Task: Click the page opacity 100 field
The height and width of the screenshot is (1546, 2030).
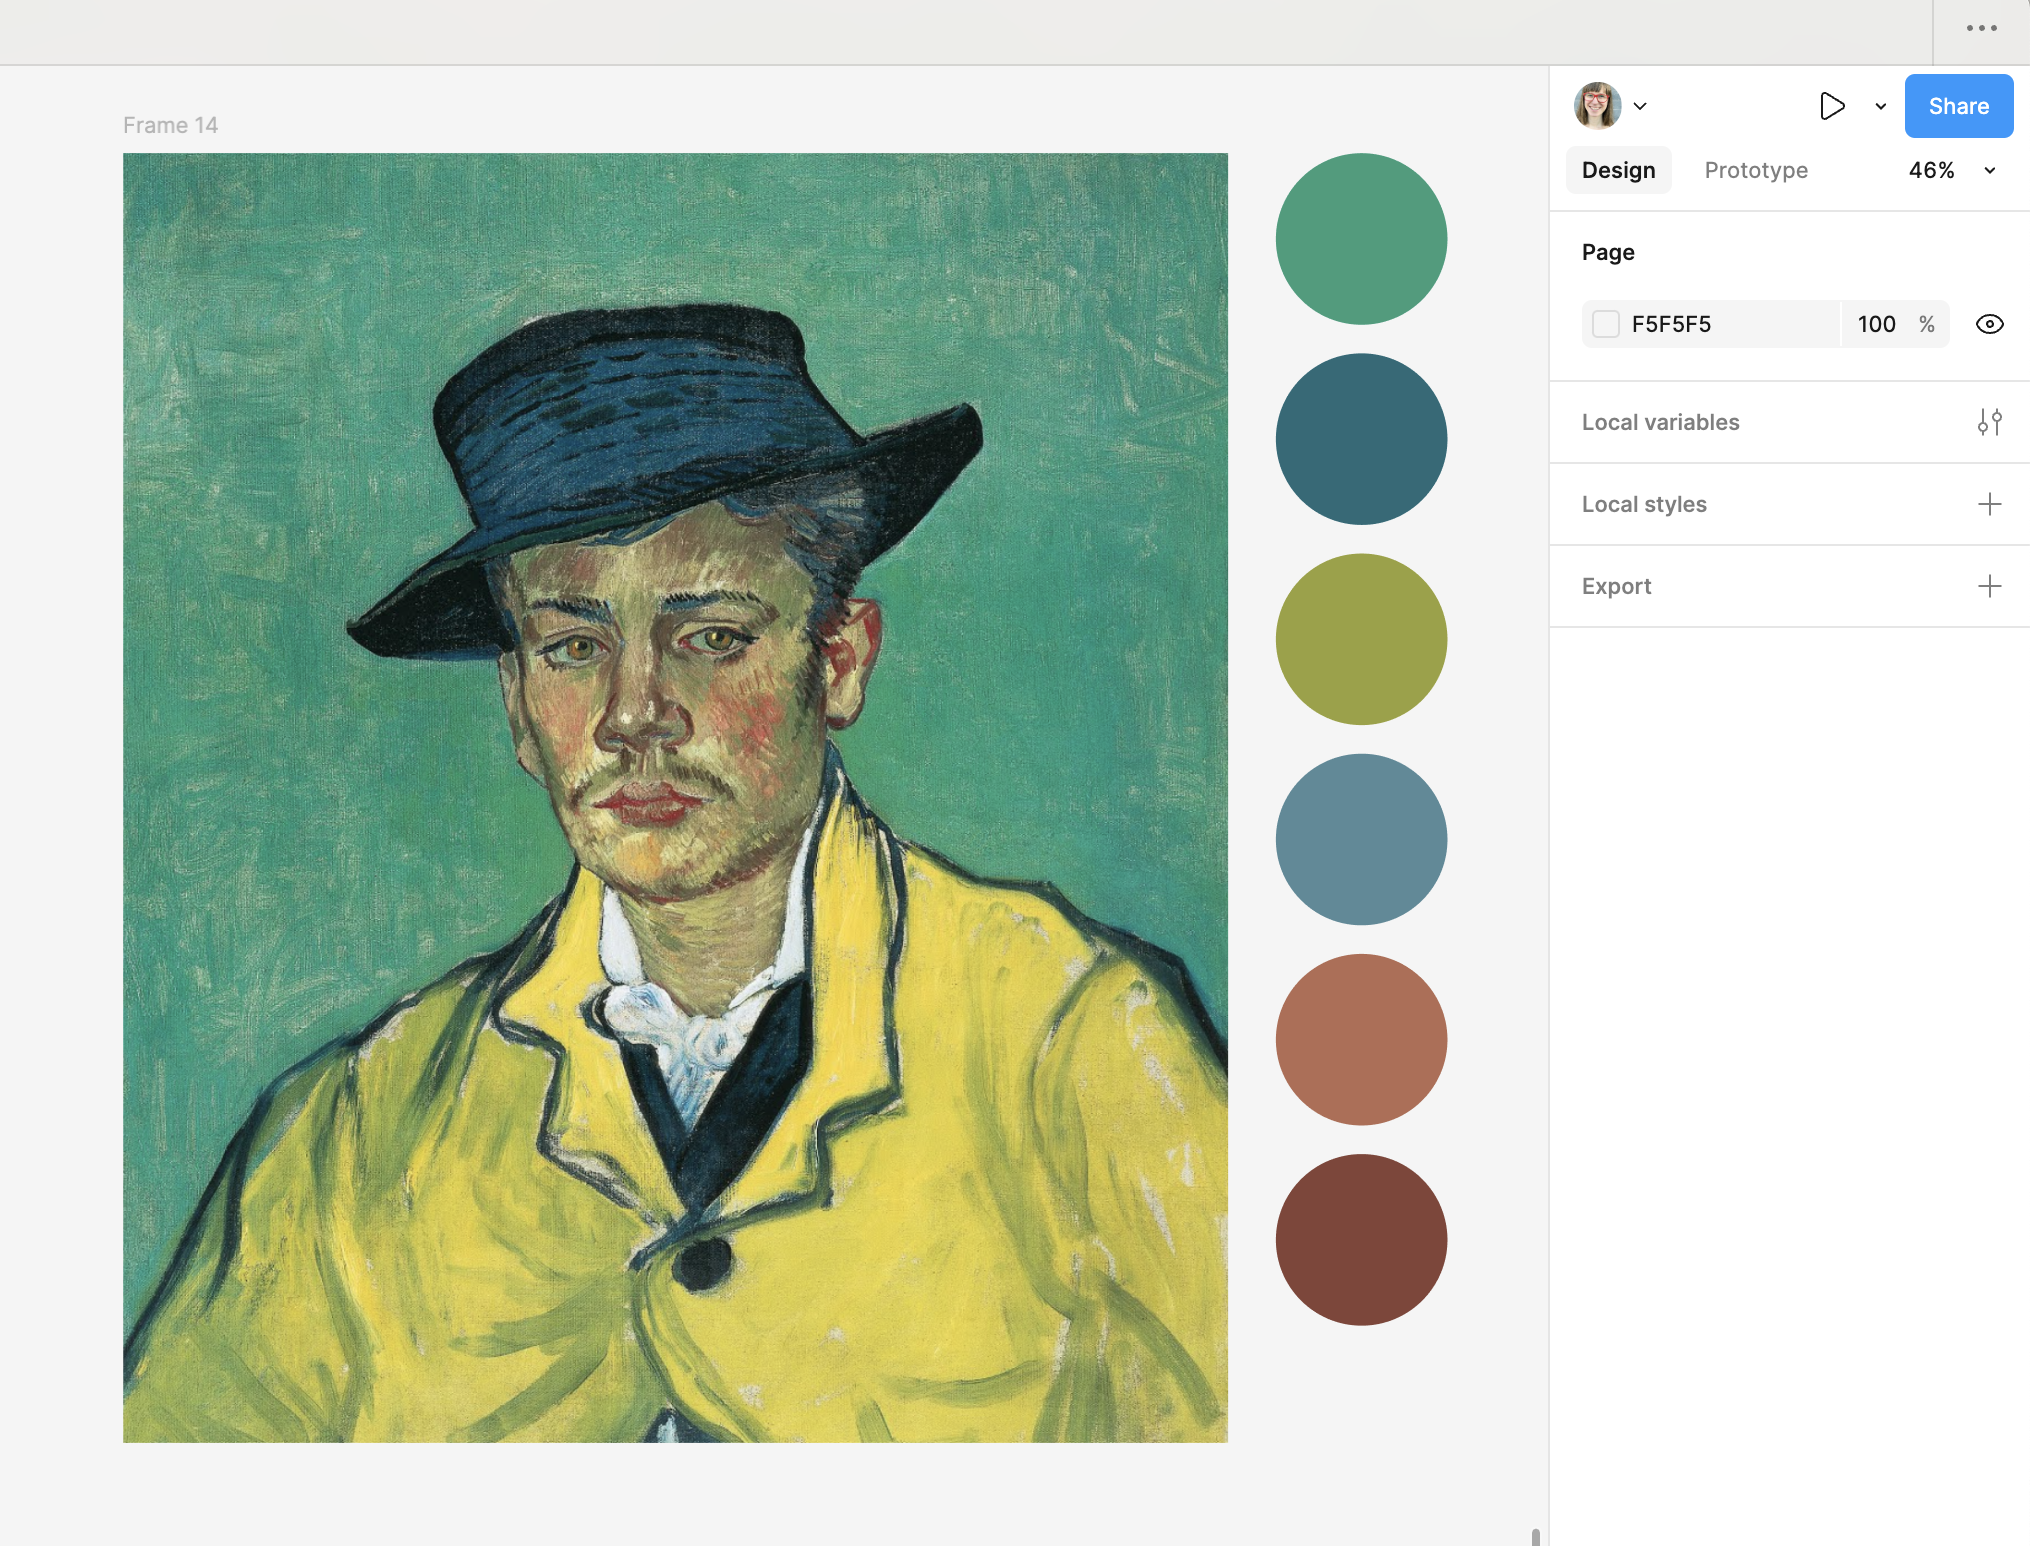Action: click(x=1876, y=324)
